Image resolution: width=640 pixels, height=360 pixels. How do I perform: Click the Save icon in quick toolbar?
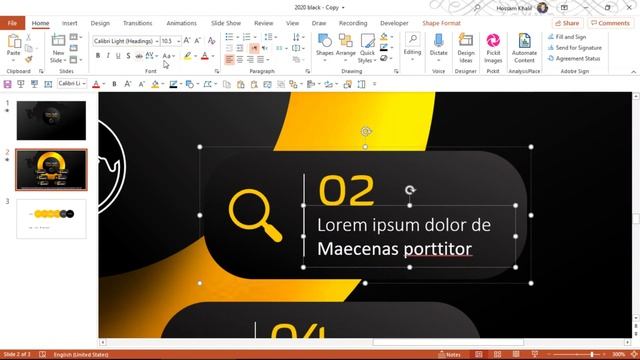pos(7,84)
